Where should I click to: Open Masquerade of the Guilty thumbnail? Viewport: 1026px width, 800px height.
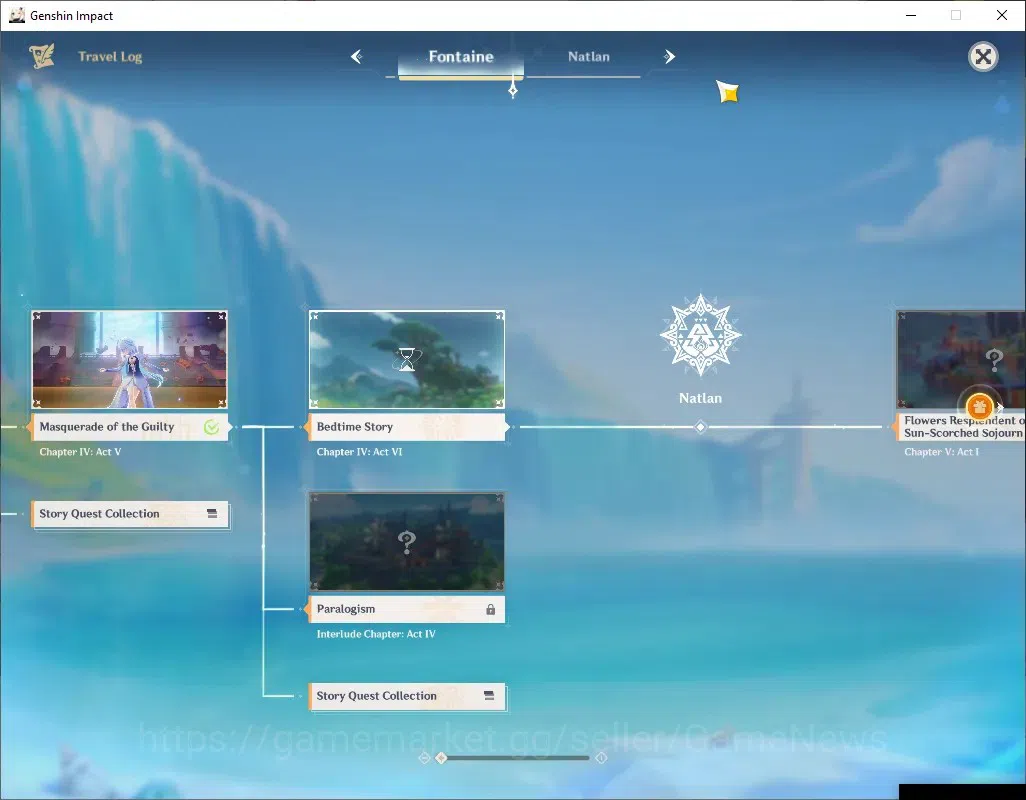(130, 360)
